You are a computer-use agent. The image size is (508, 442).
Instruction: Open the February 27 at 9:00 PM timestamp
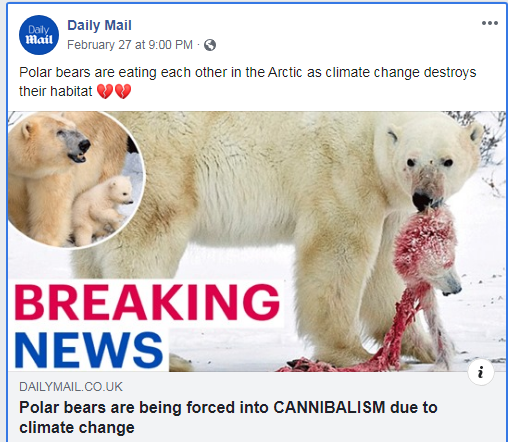(x=130, y=45)
